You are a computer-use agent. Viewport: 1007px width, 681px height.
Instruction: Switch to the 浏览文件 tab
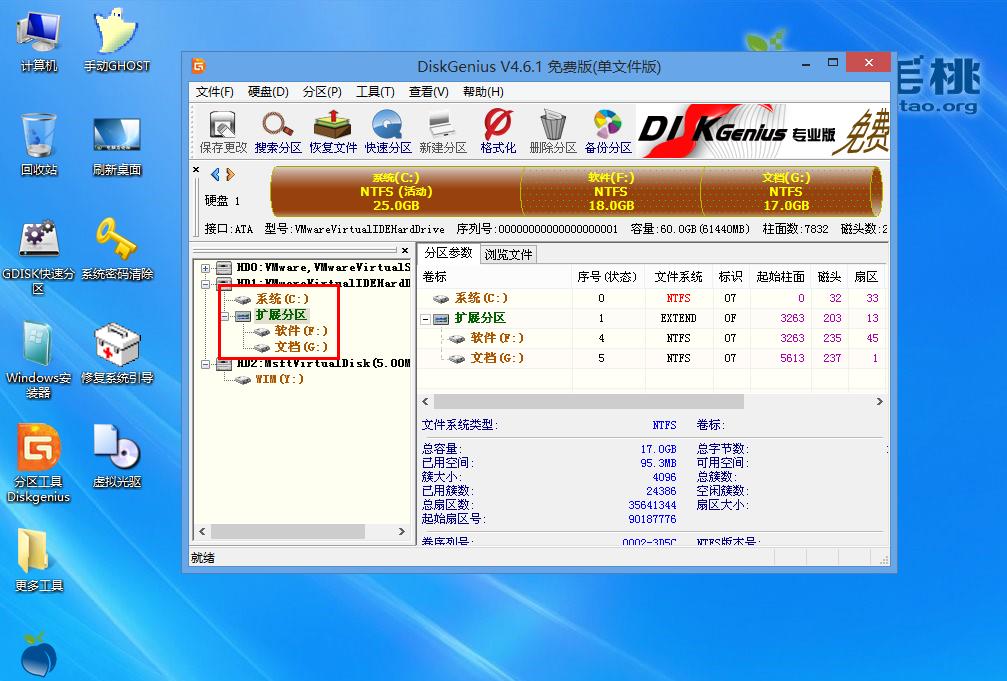(x=508, y=254)
